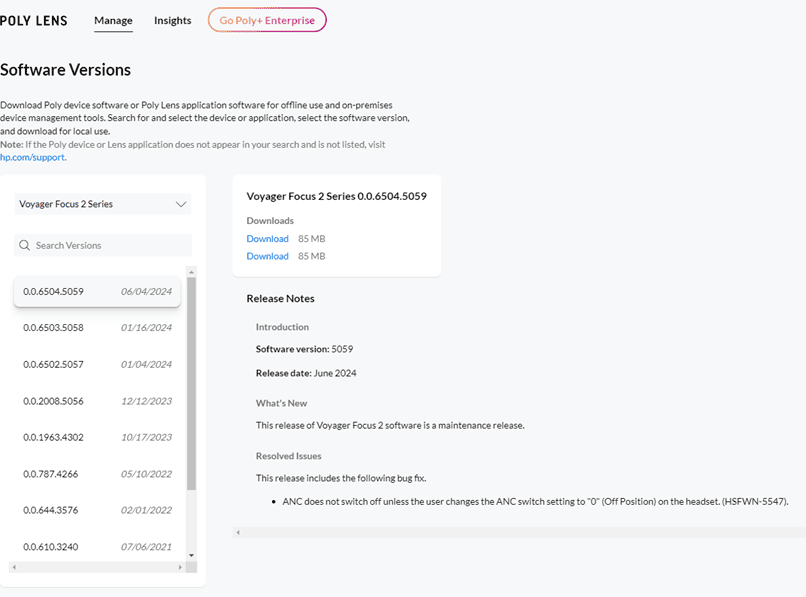Select version 0.0.2008.5056

click(x=97, y=401)
